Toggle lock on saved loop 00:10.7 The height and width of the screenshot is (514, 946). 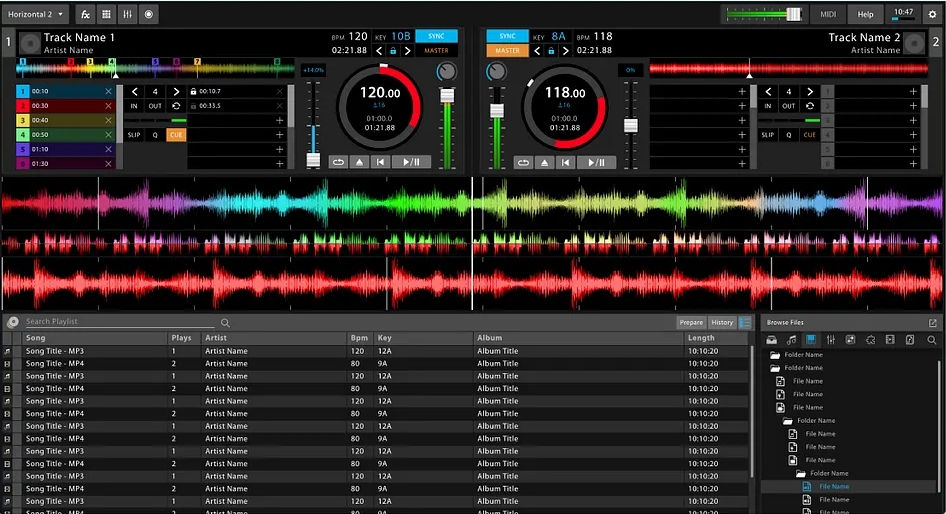click(x=193, y=91)
